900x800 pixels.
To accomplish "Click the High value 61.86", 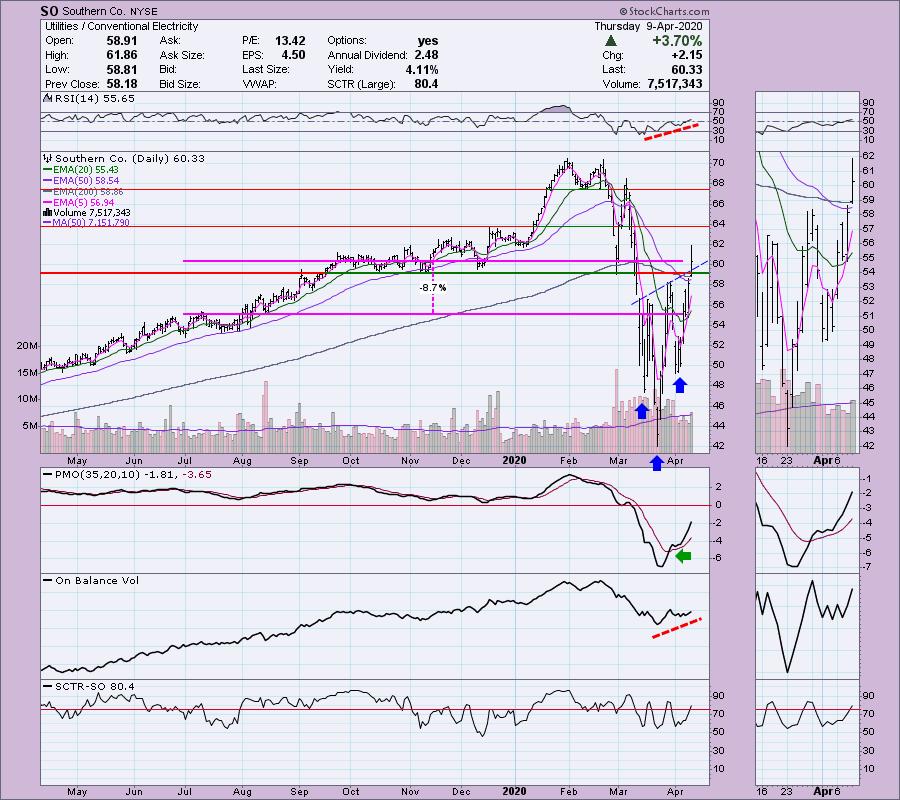I will (121, 55).
